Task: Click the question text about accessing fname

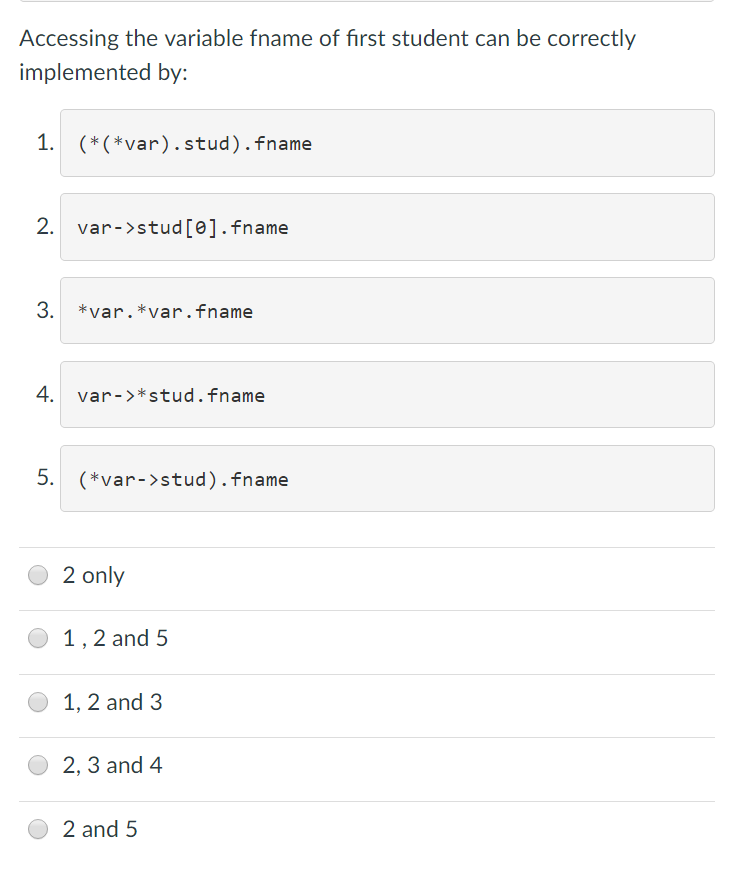Action: [x=327, y=55]
